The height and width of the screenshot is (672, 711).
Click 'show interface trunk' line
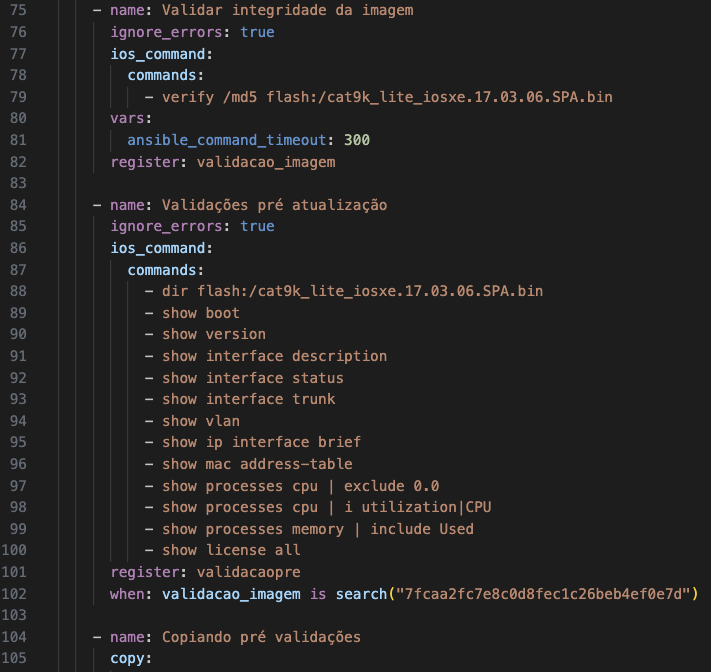point(249,399)
